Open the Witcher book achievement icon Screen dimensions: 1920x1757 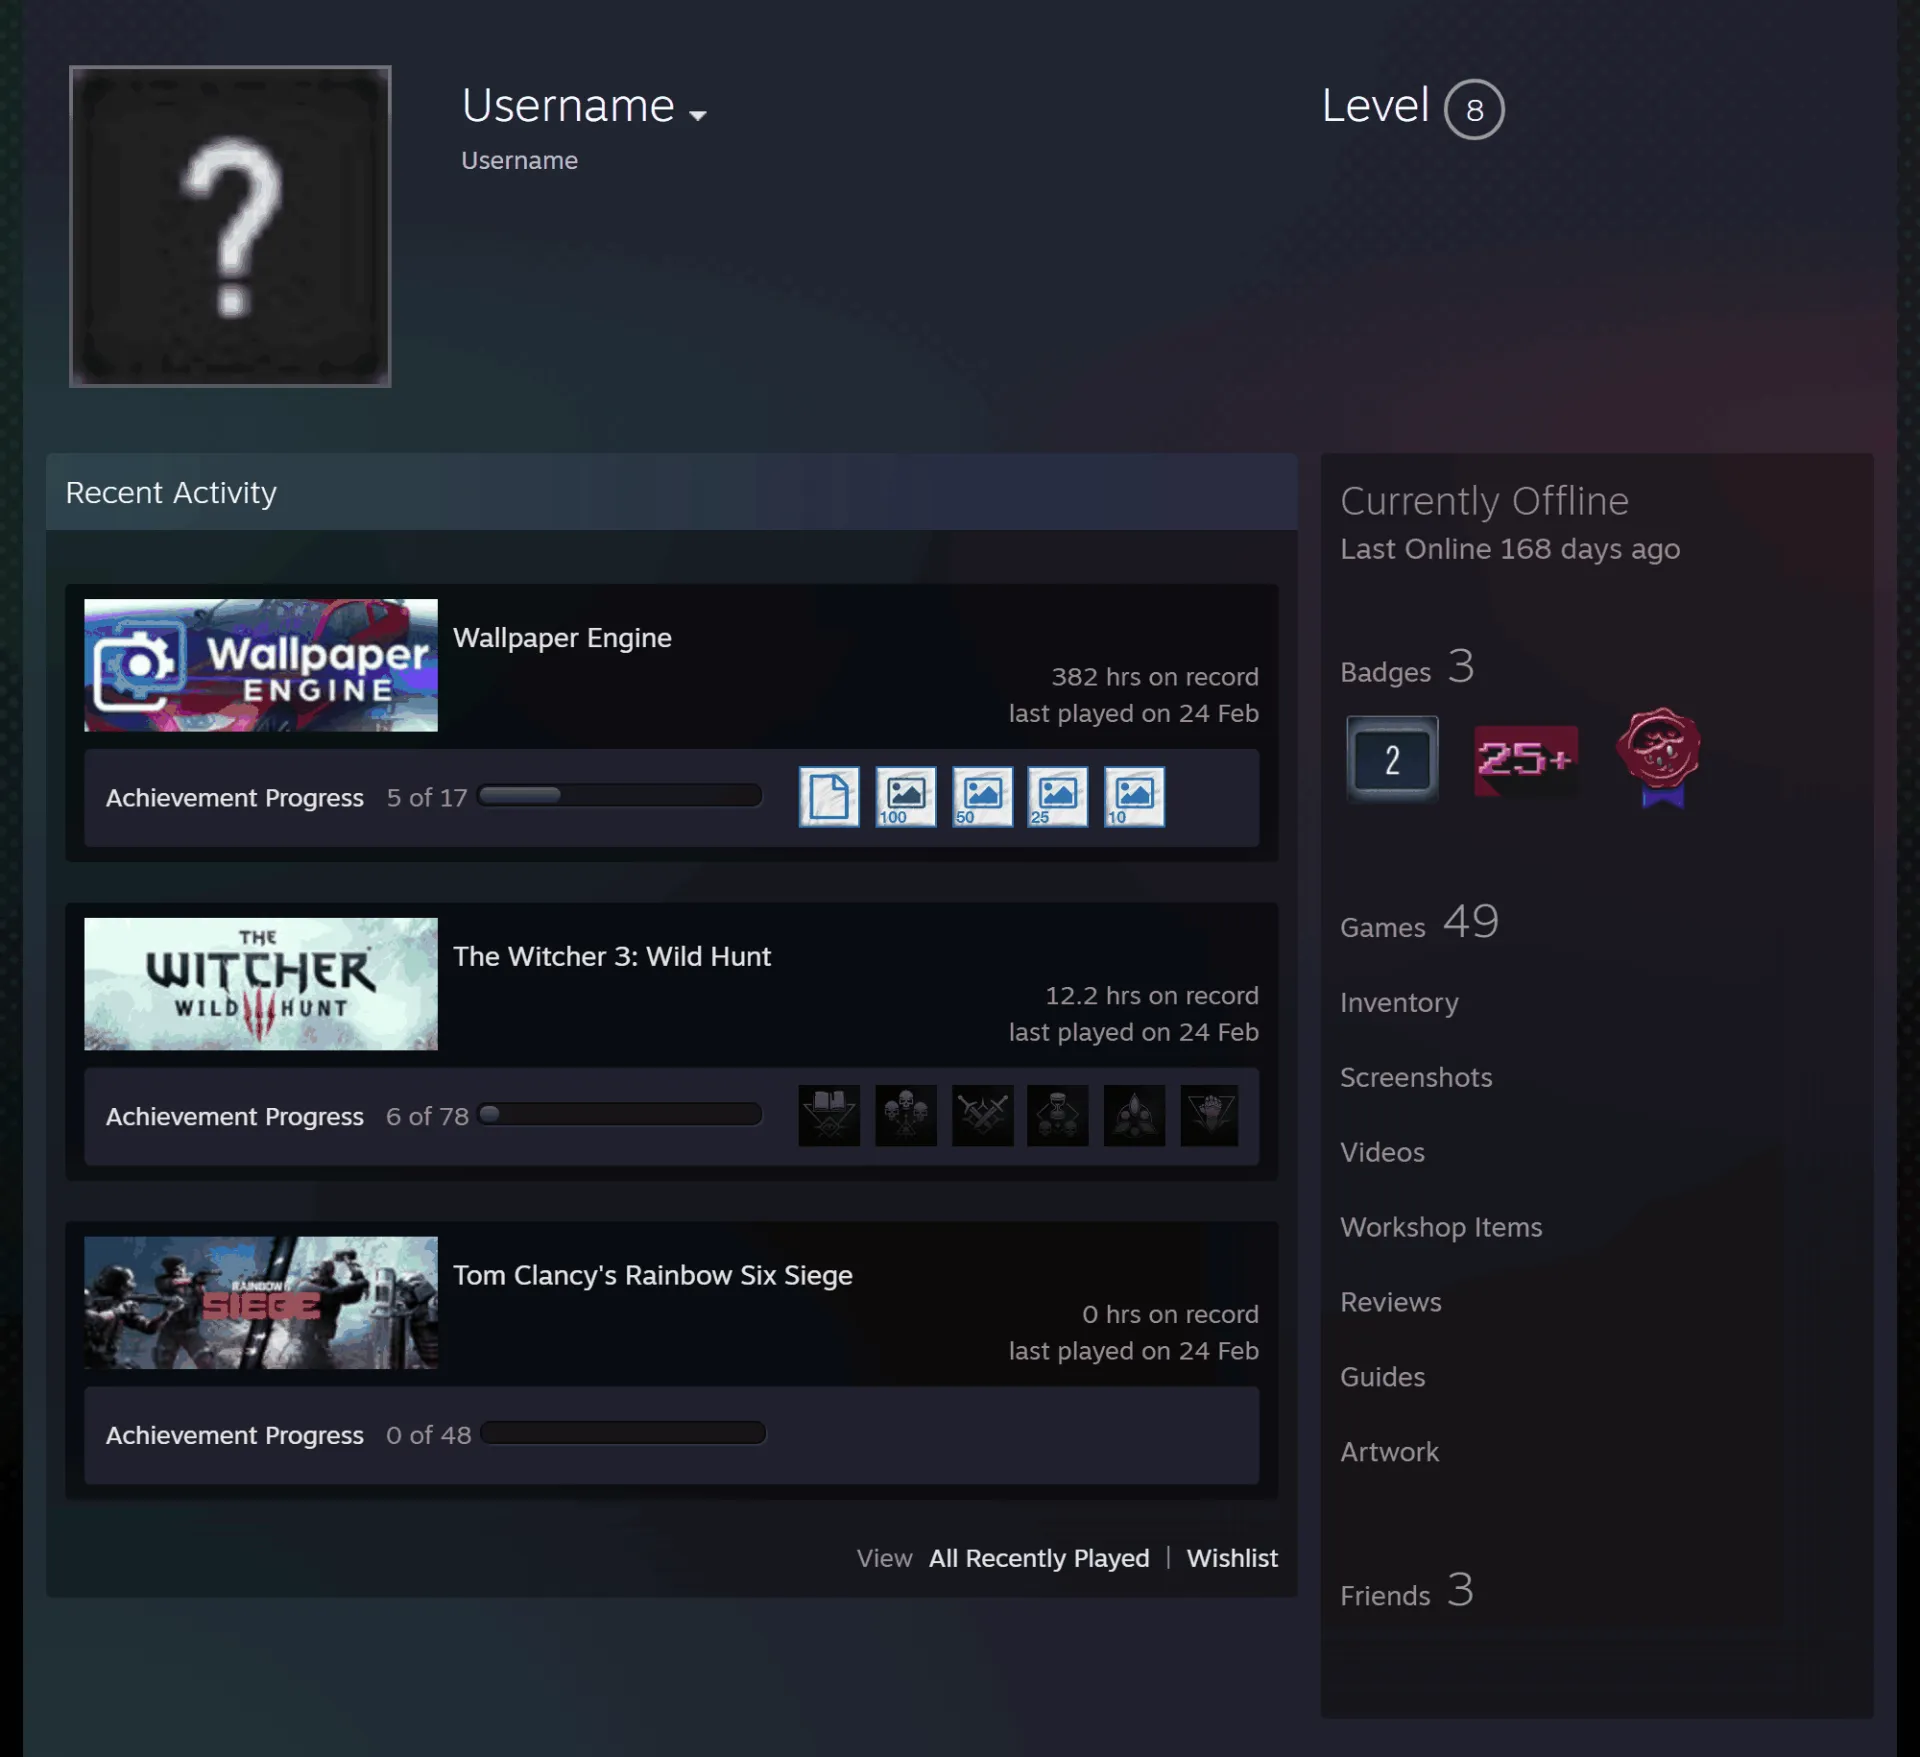coord(829,1115)
